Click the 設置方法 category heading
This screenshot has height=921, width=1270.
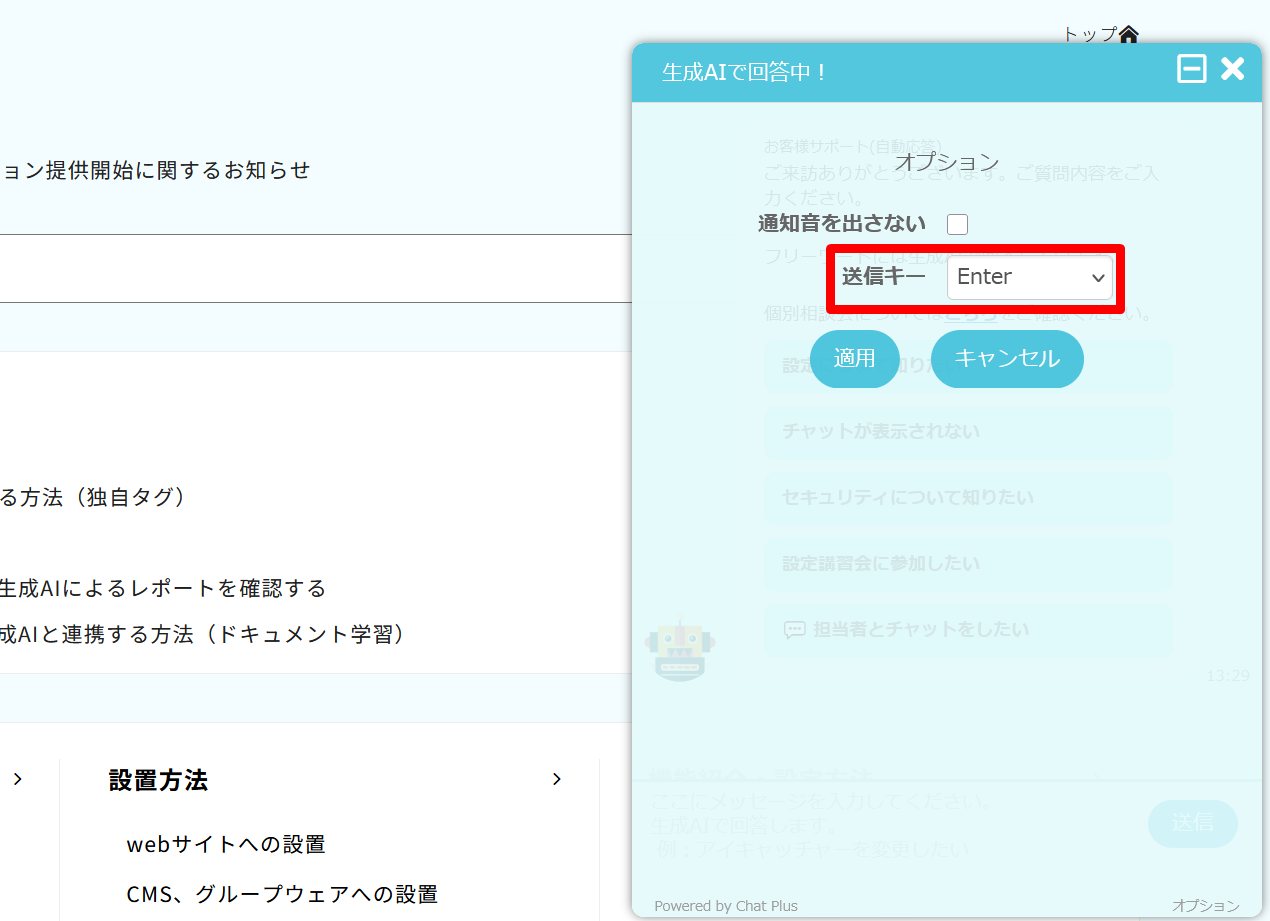(158, 780)
